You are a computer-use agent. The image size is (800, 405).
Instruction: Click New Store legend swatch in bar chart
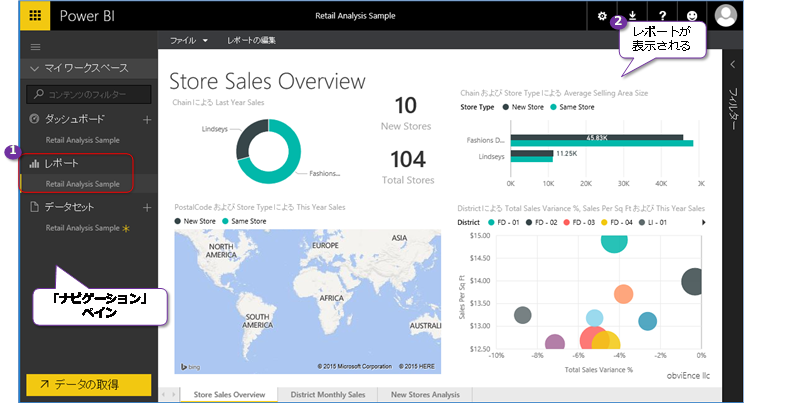[x=506, y=107]
